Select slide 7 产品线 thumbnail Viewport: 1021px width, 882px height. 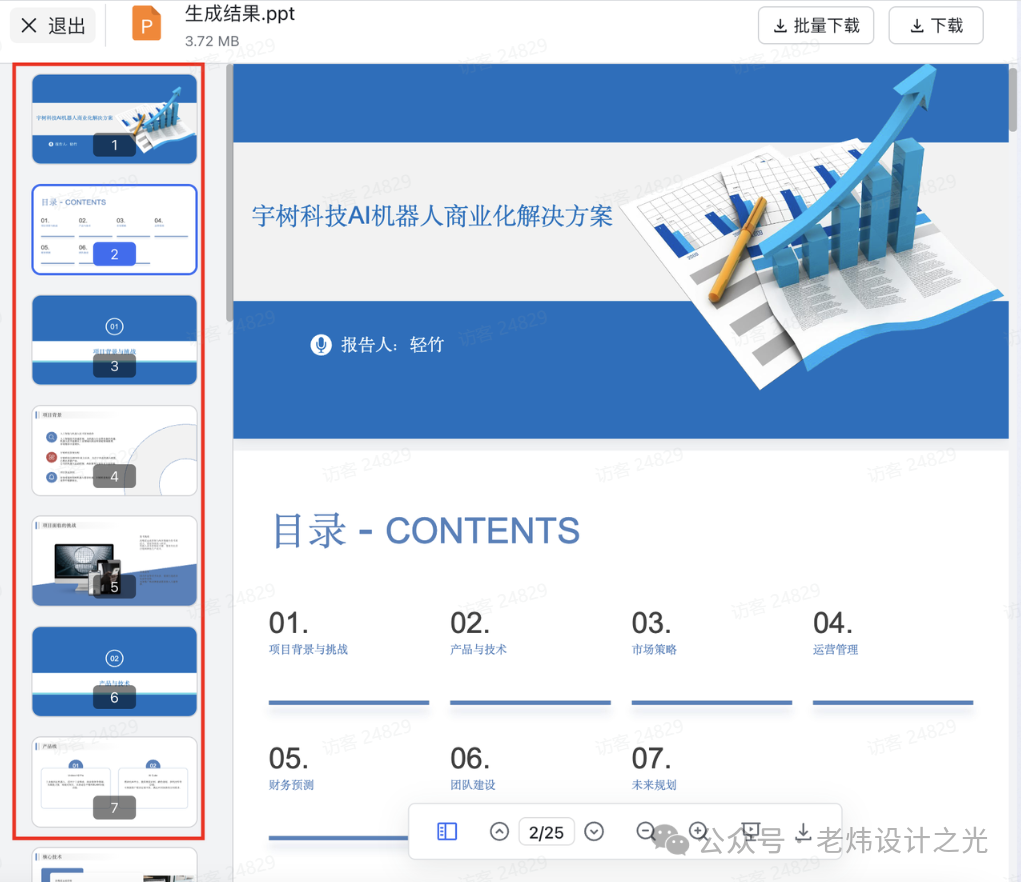(115, 782)
